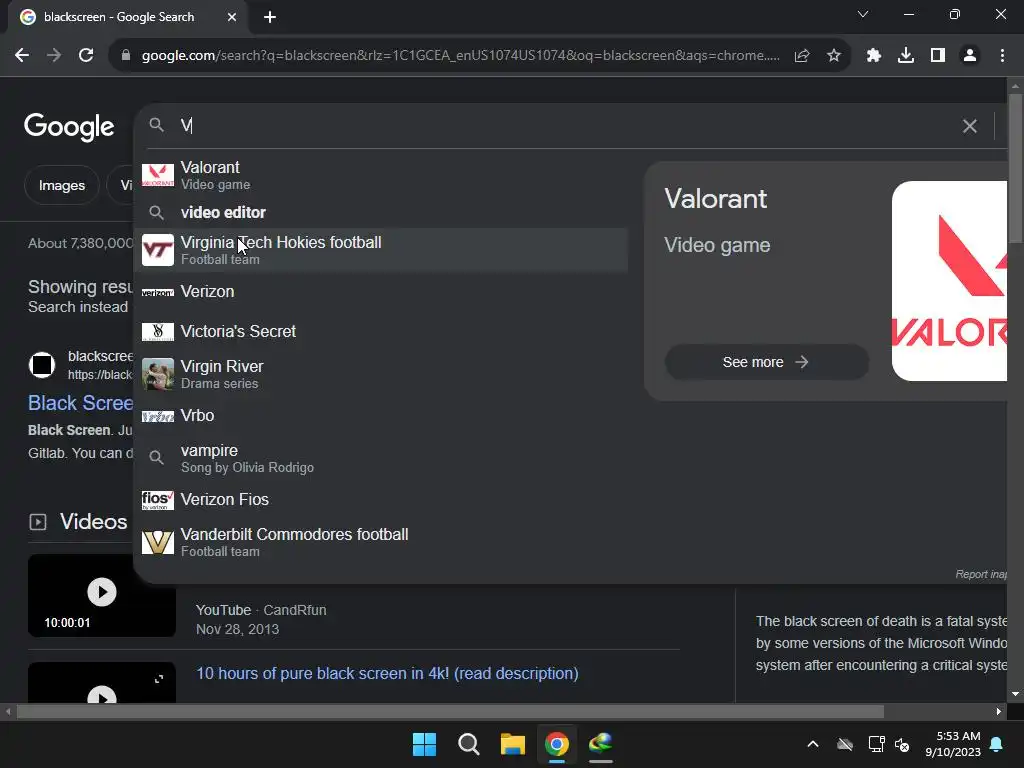
Task: Go back using the browser back arrow
Action: point(22,56)
